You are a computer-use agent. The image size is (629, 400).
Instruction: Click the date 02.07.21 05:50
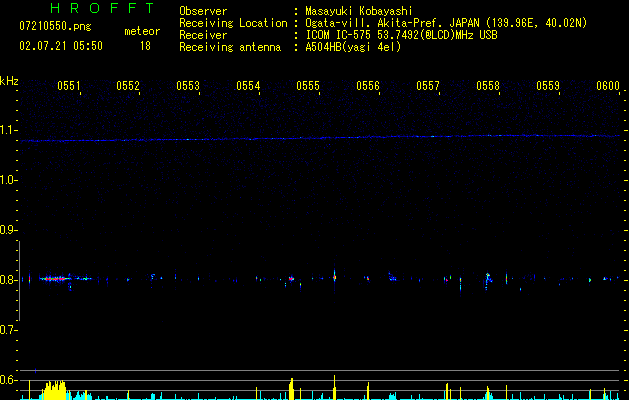(61, 46)
